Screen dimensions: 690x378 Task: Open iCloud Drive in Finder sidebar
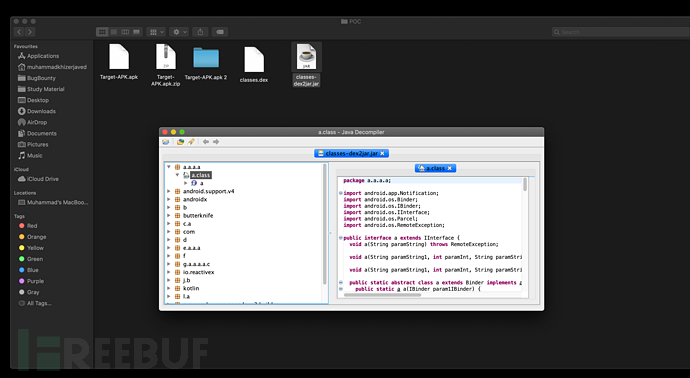[x=38, y=179]
